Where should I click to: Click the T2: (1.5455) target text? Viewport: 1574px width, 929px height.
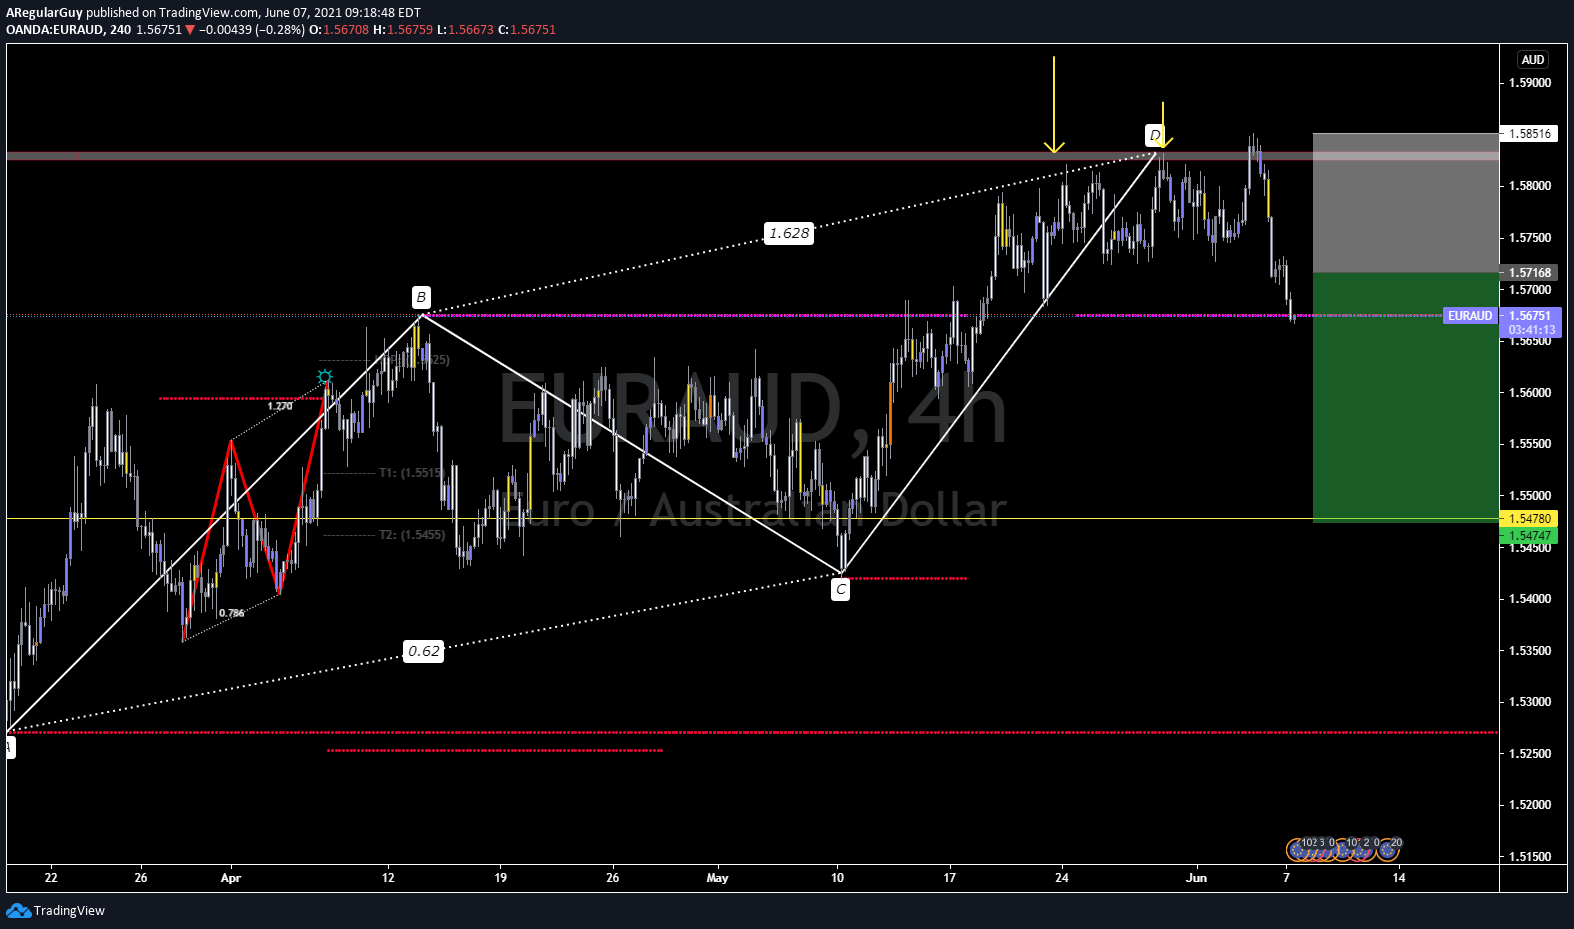tap(412, 535)
